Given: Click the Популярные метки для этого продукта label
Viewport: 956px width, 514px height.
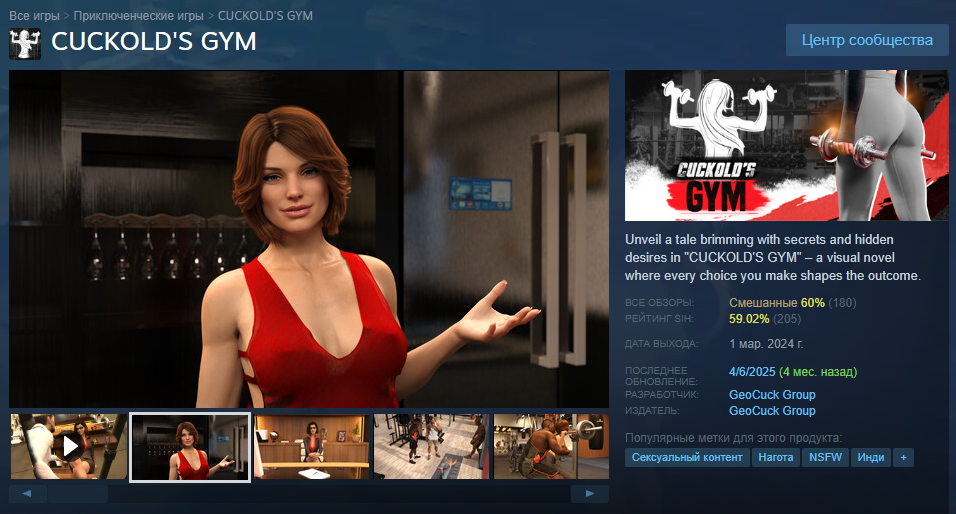Looking at the screenshot, I should tap(733, 438).
